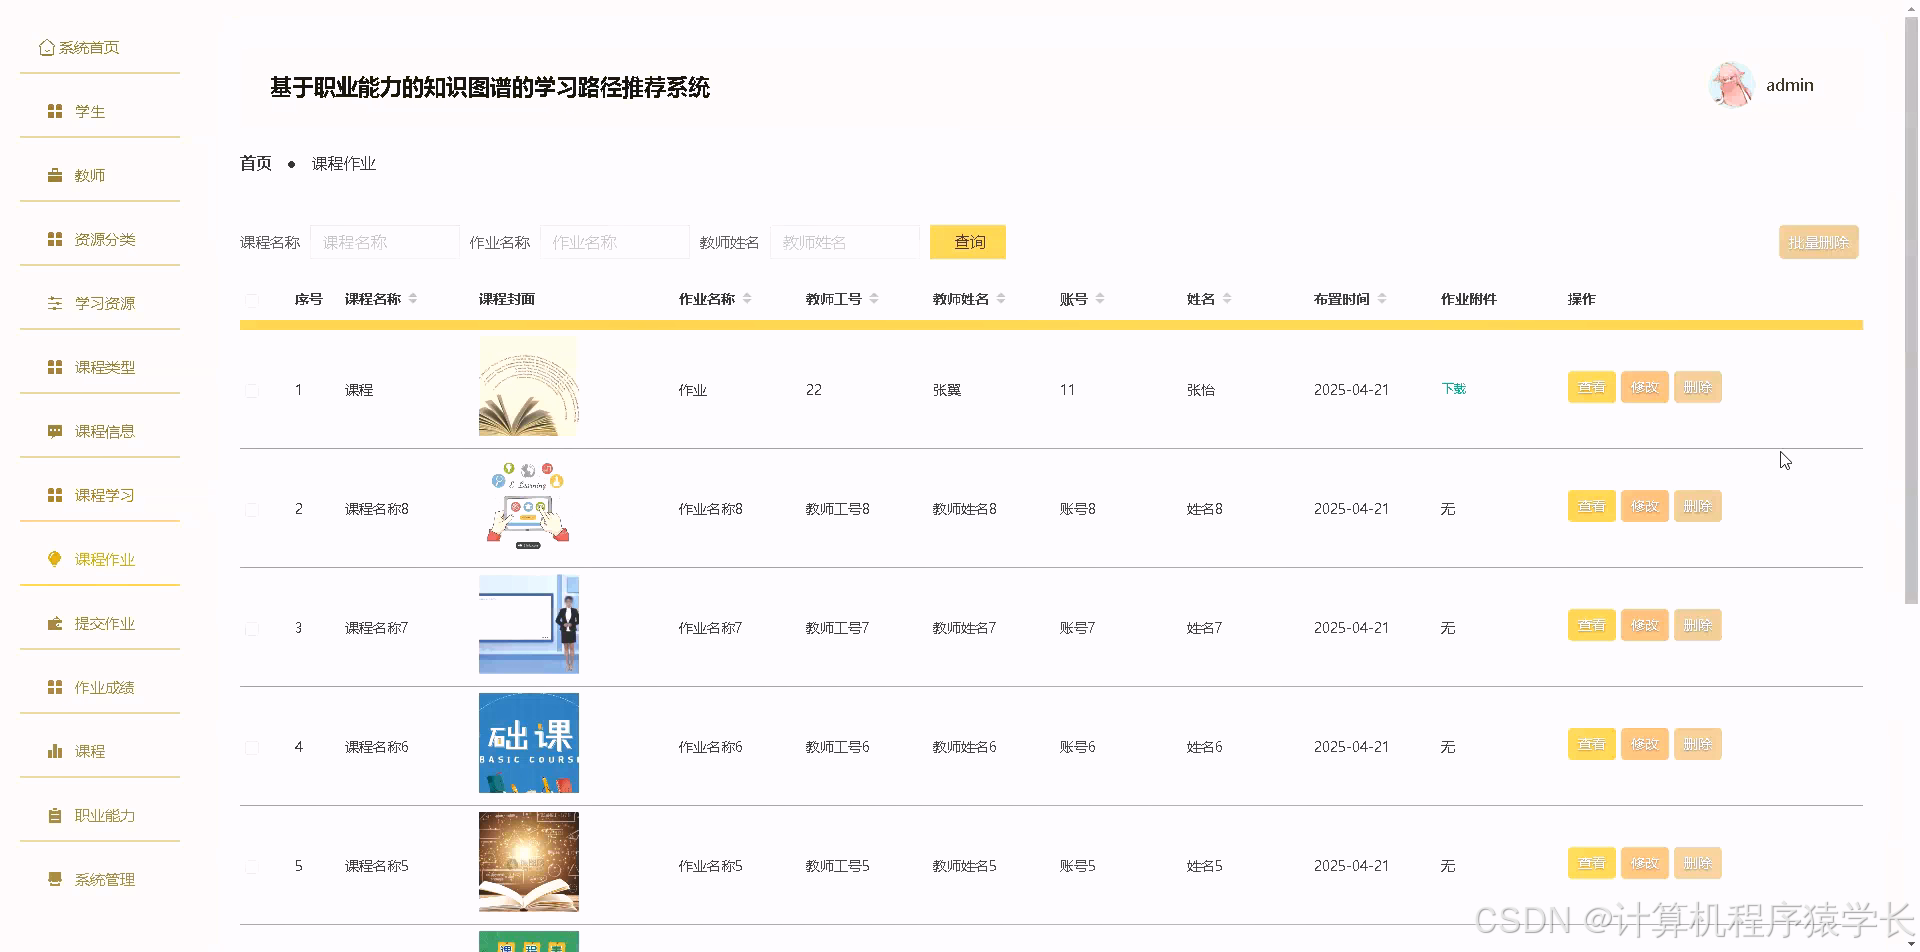Click the 学生 sidebar icon

(x=55, y=111)
